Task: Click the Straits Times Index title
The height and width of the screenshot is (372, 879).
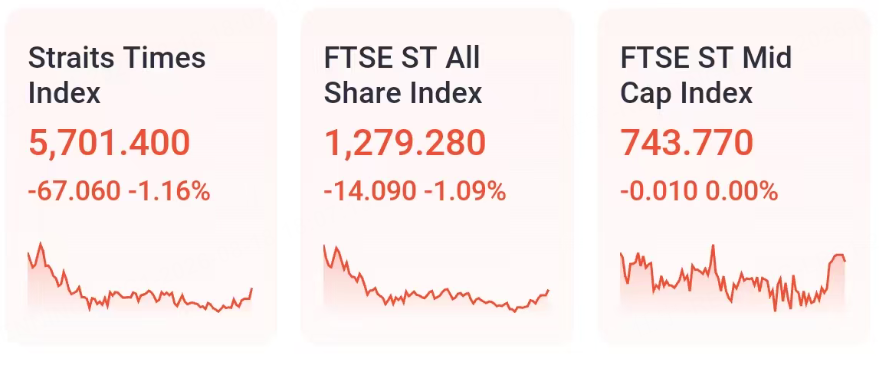Action: pos(117,76)
